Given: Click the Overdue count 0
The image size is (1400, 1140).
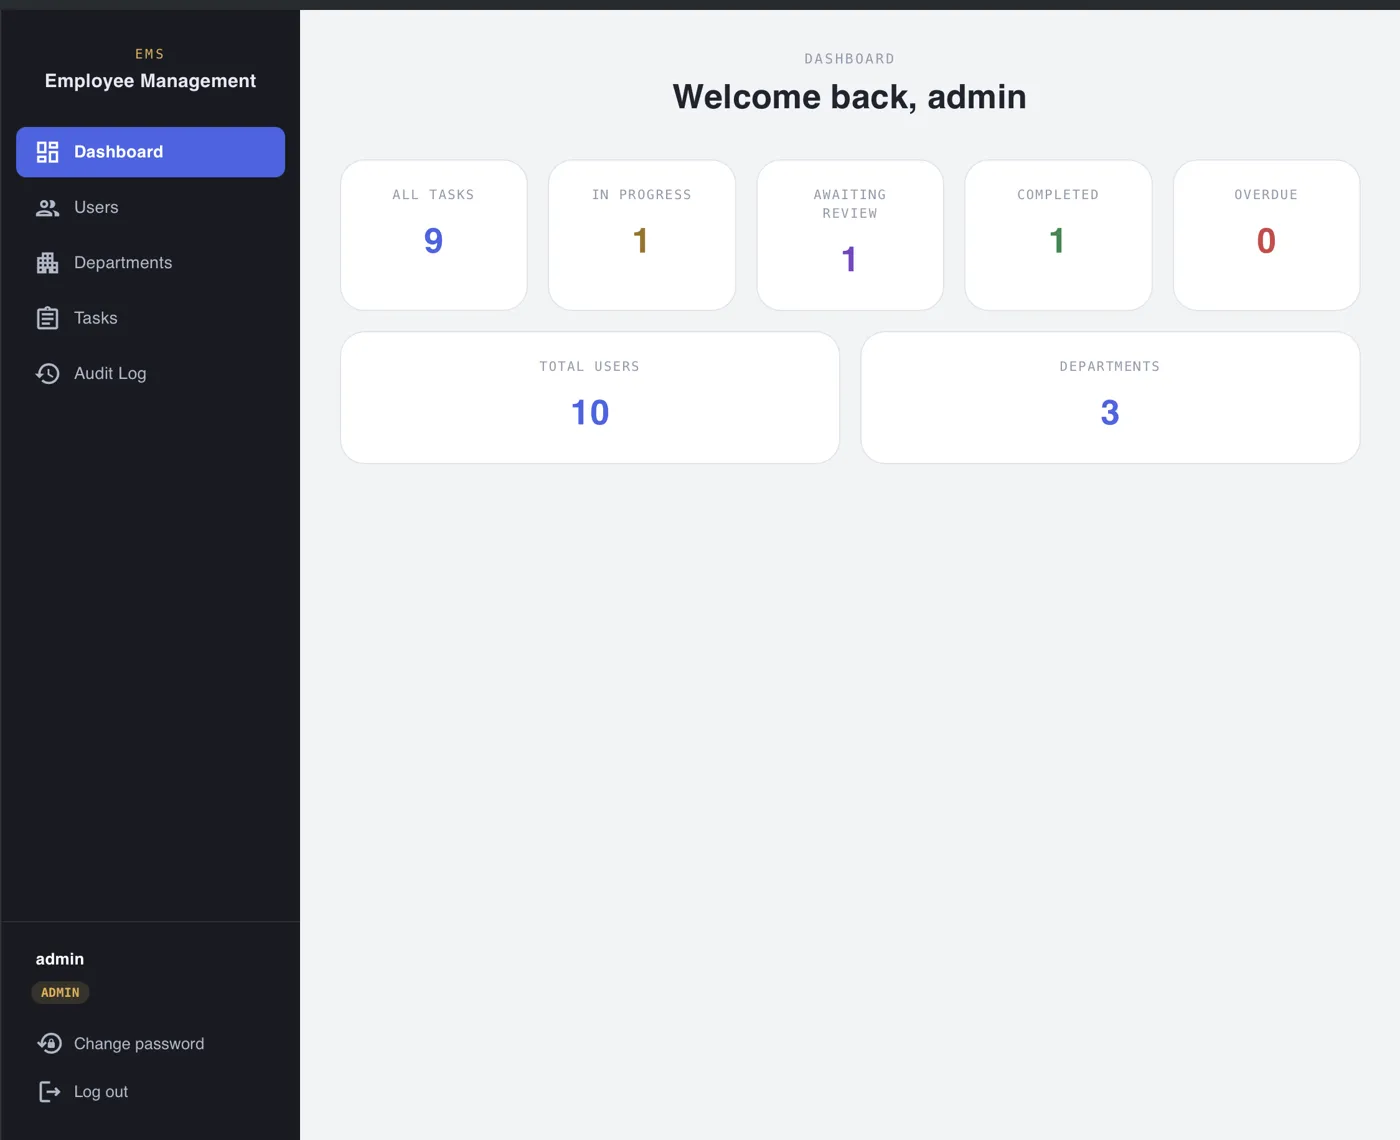Looking at the screenshot, I should (1266, 240).
